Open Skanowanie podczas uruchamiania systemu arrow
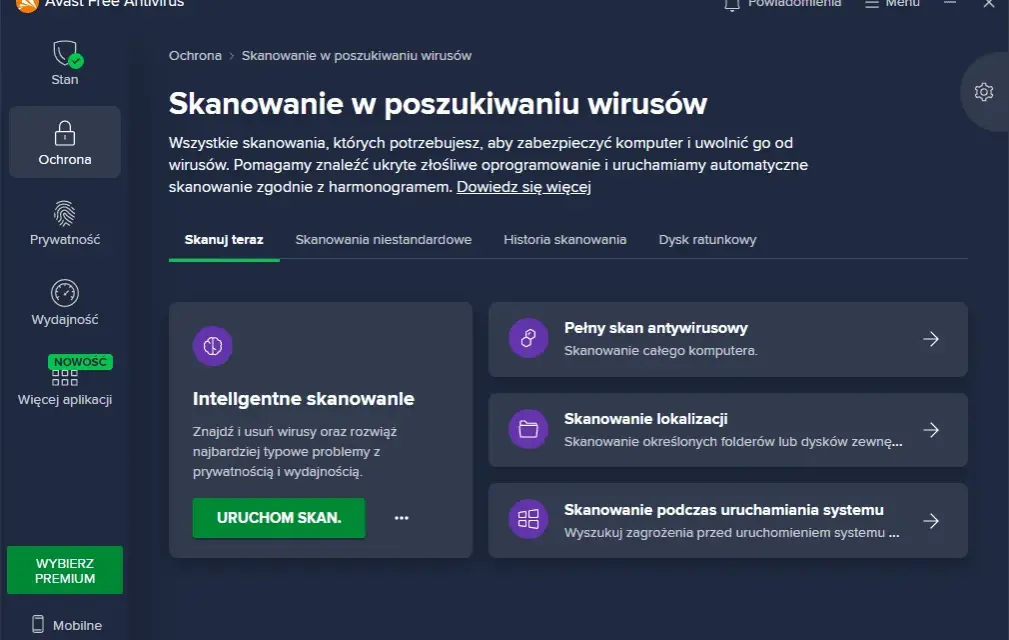Screen dimensions: 1009x640 (x=930, y=521)
